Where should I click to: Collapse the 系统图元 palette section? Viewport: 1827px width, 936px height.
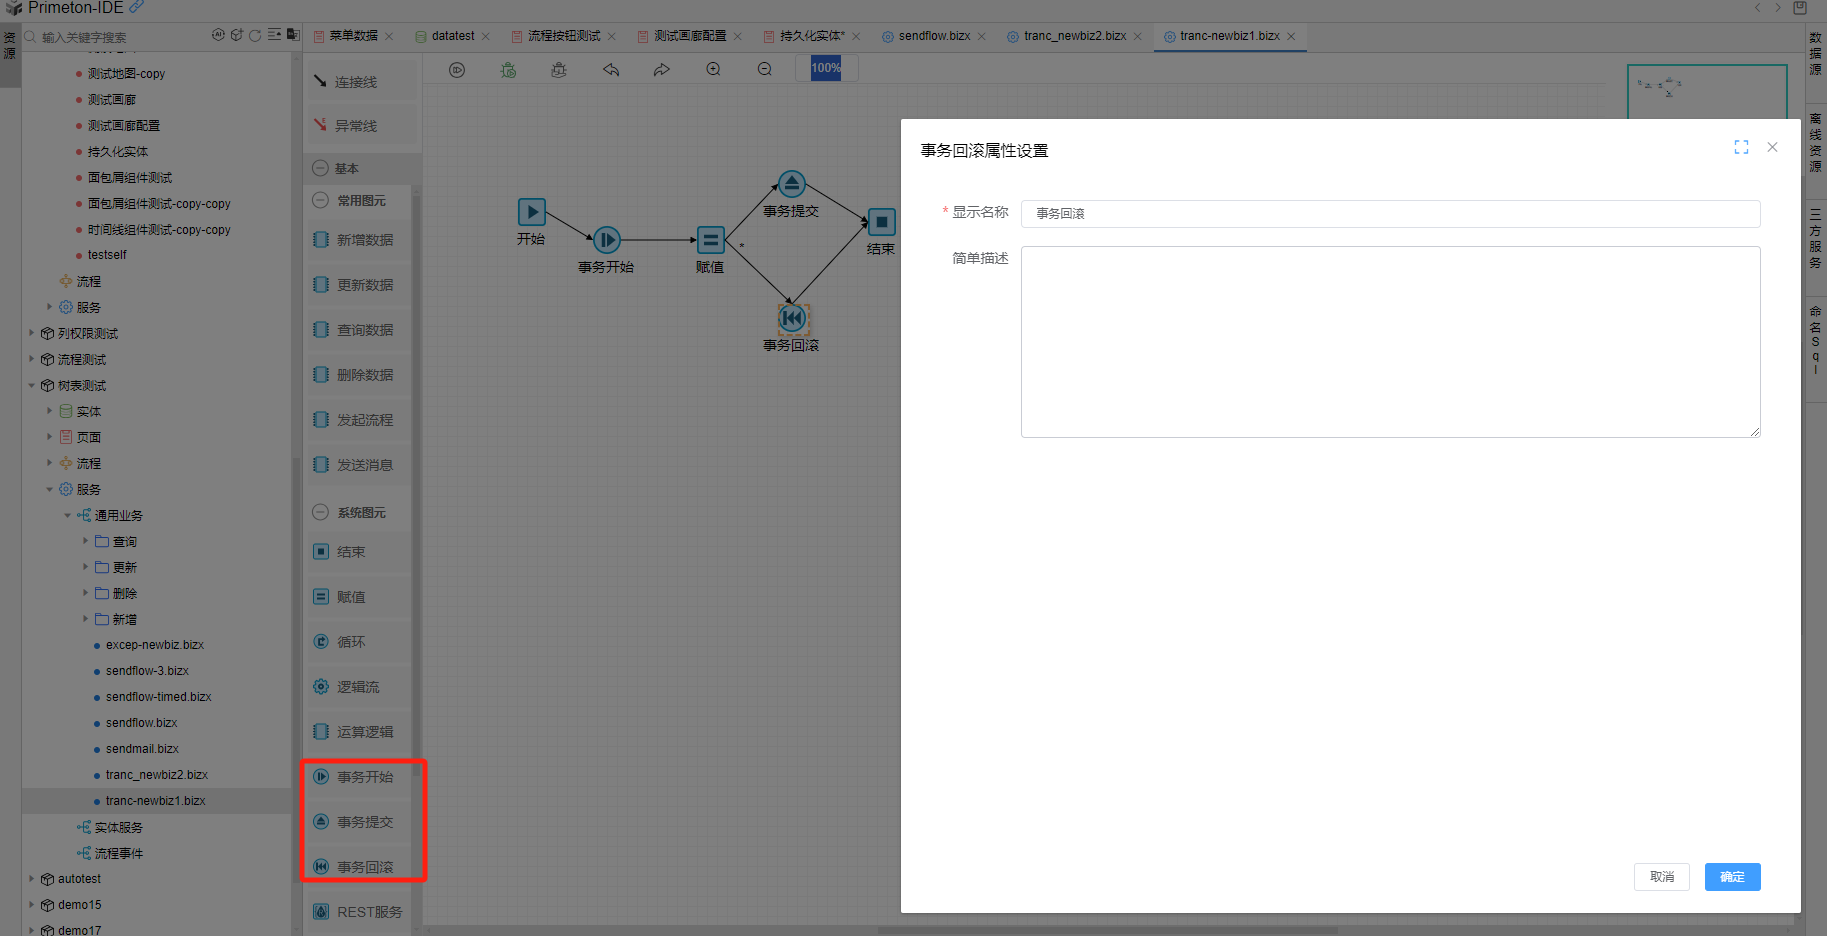point(321,512)
